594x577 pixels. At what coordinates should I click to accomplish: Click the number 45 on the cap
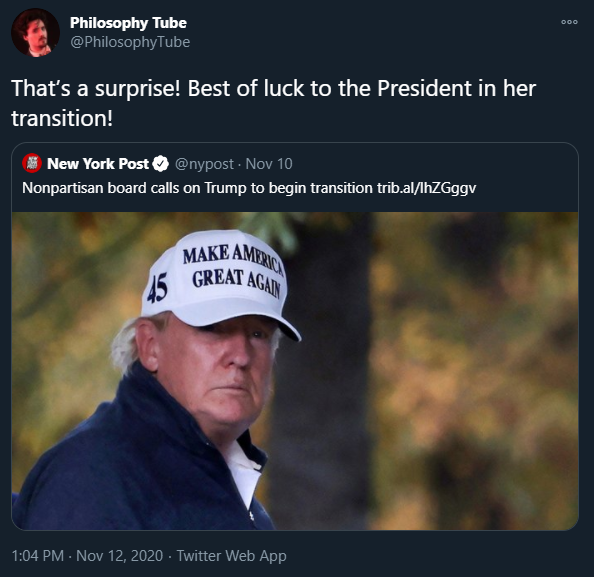point(157,289)
